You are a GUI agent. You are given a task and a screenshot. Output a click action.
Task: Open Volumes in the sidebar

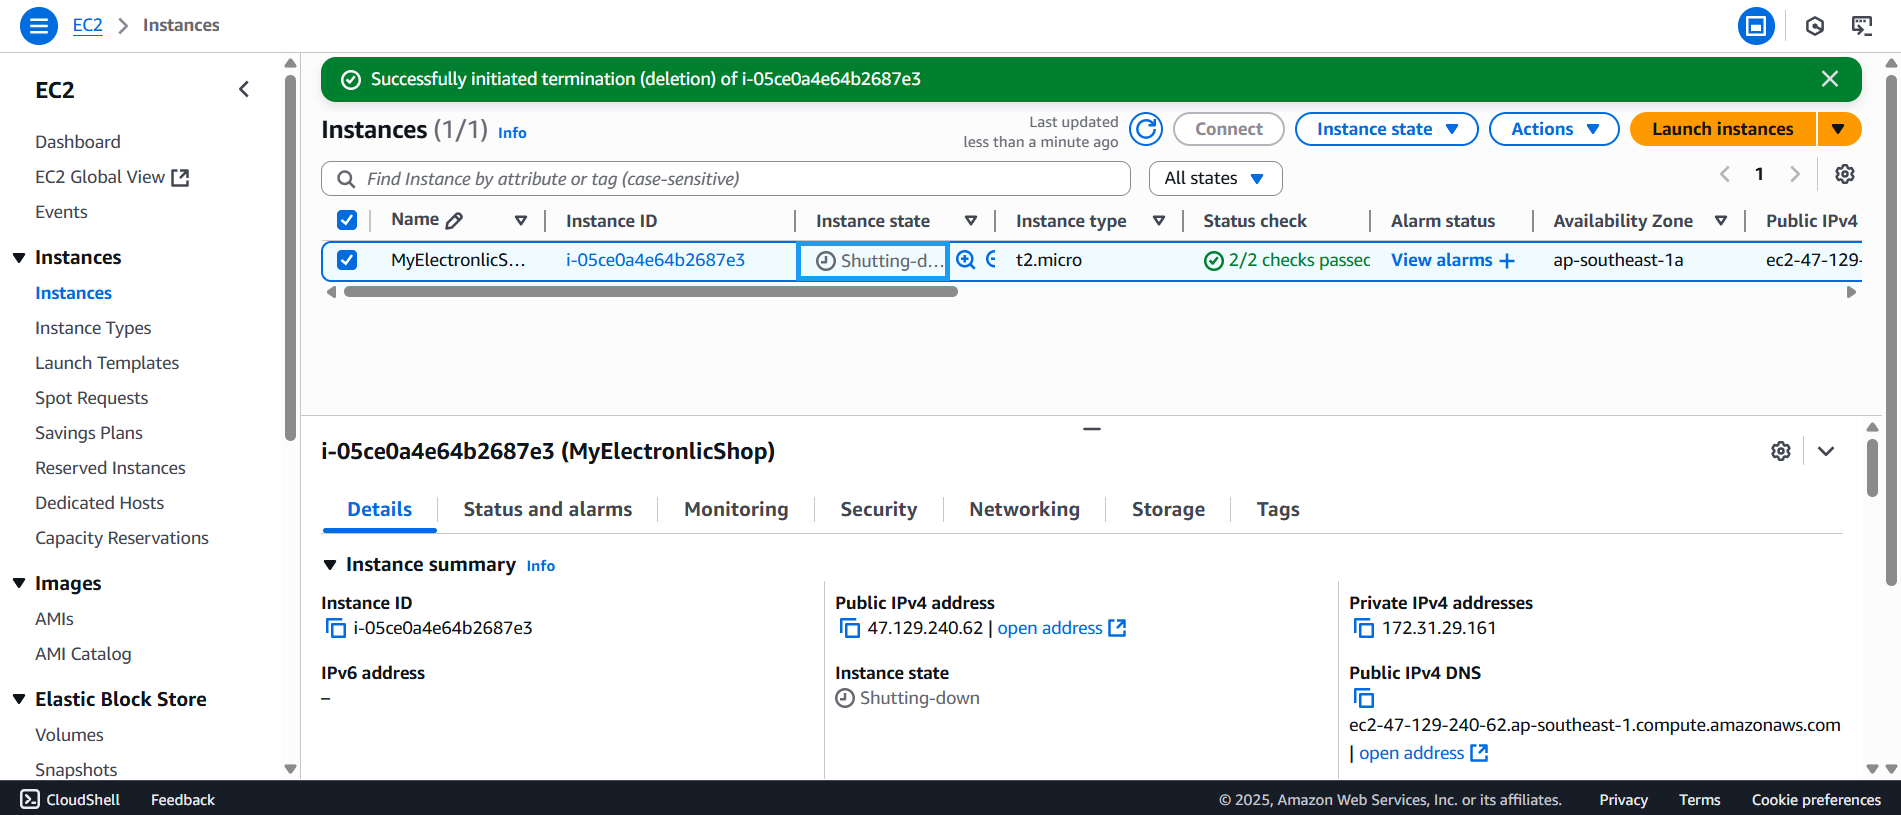click(x=69, y=735)
